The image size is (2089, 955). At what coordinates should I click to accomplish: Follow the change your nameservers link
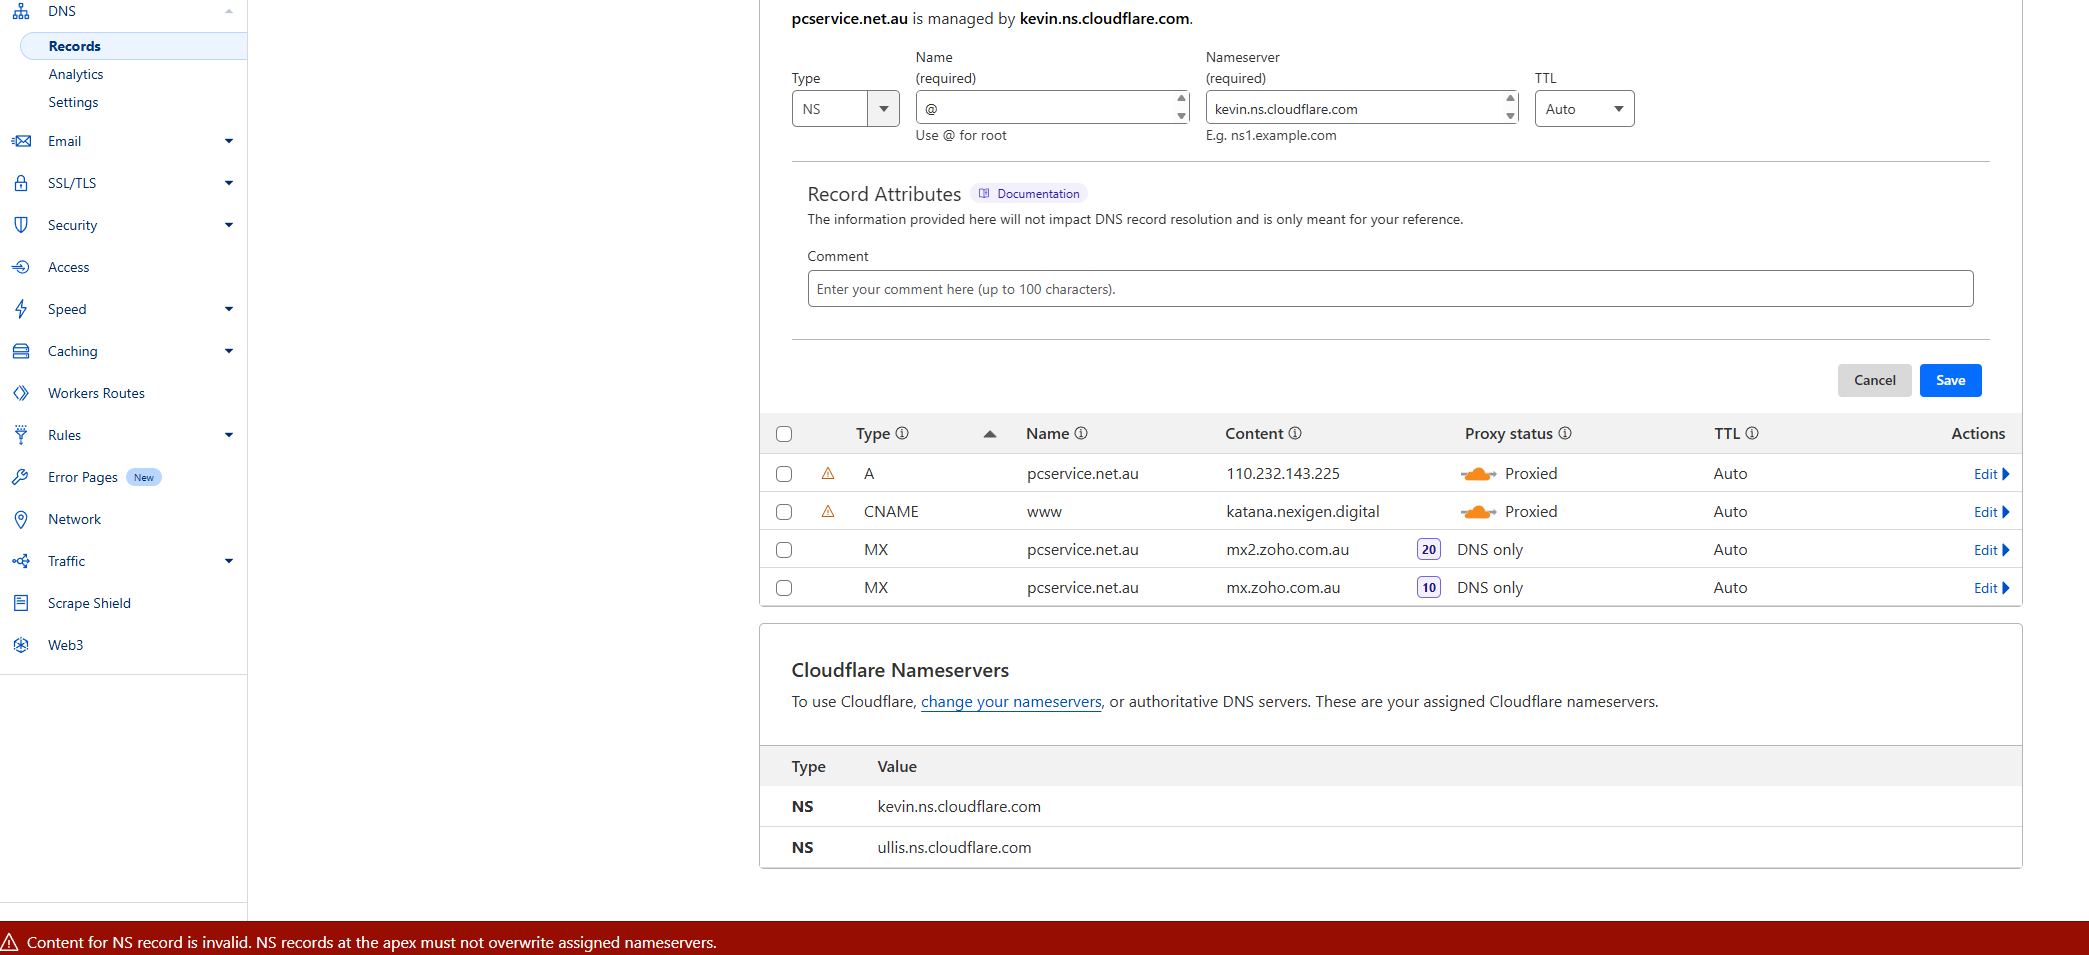click(x=1011, y=702)
